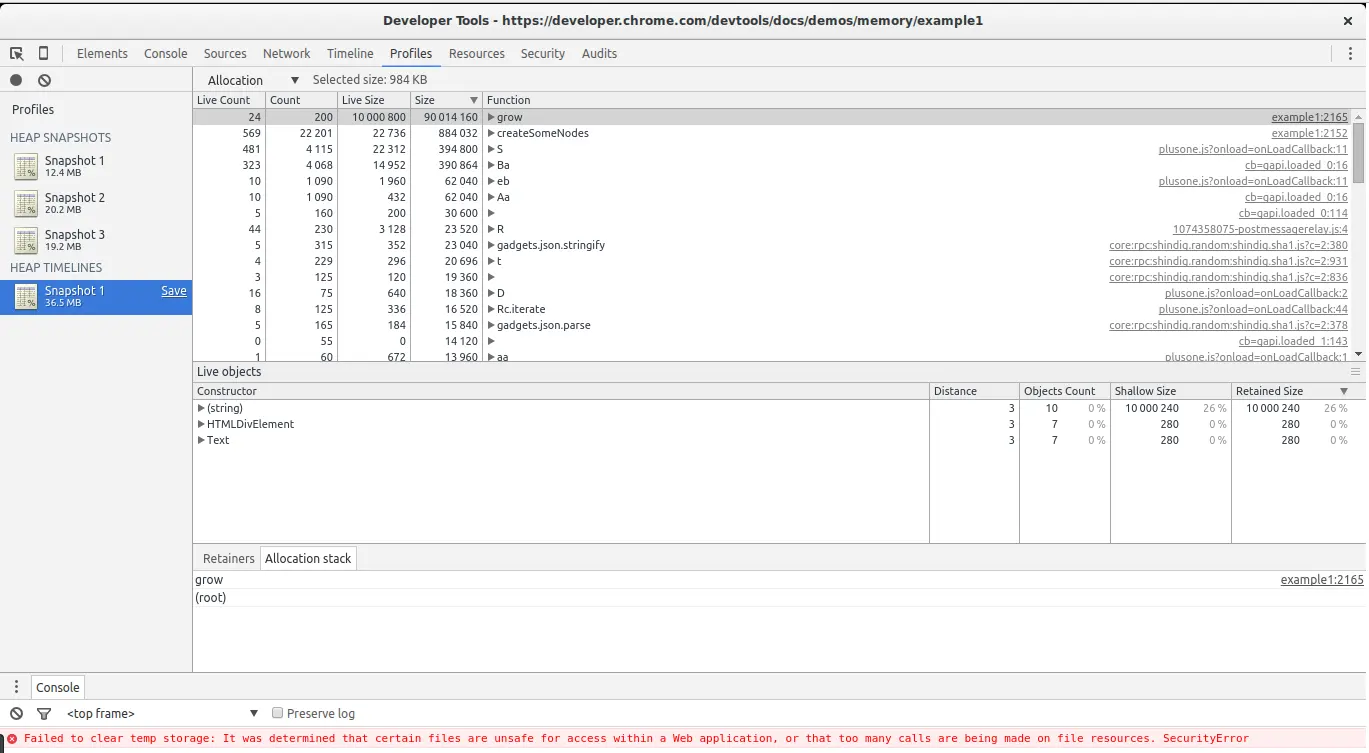Open the Allocation view dropdown
The height and width of the screenshot is (753, 1369).
point(252,80)
